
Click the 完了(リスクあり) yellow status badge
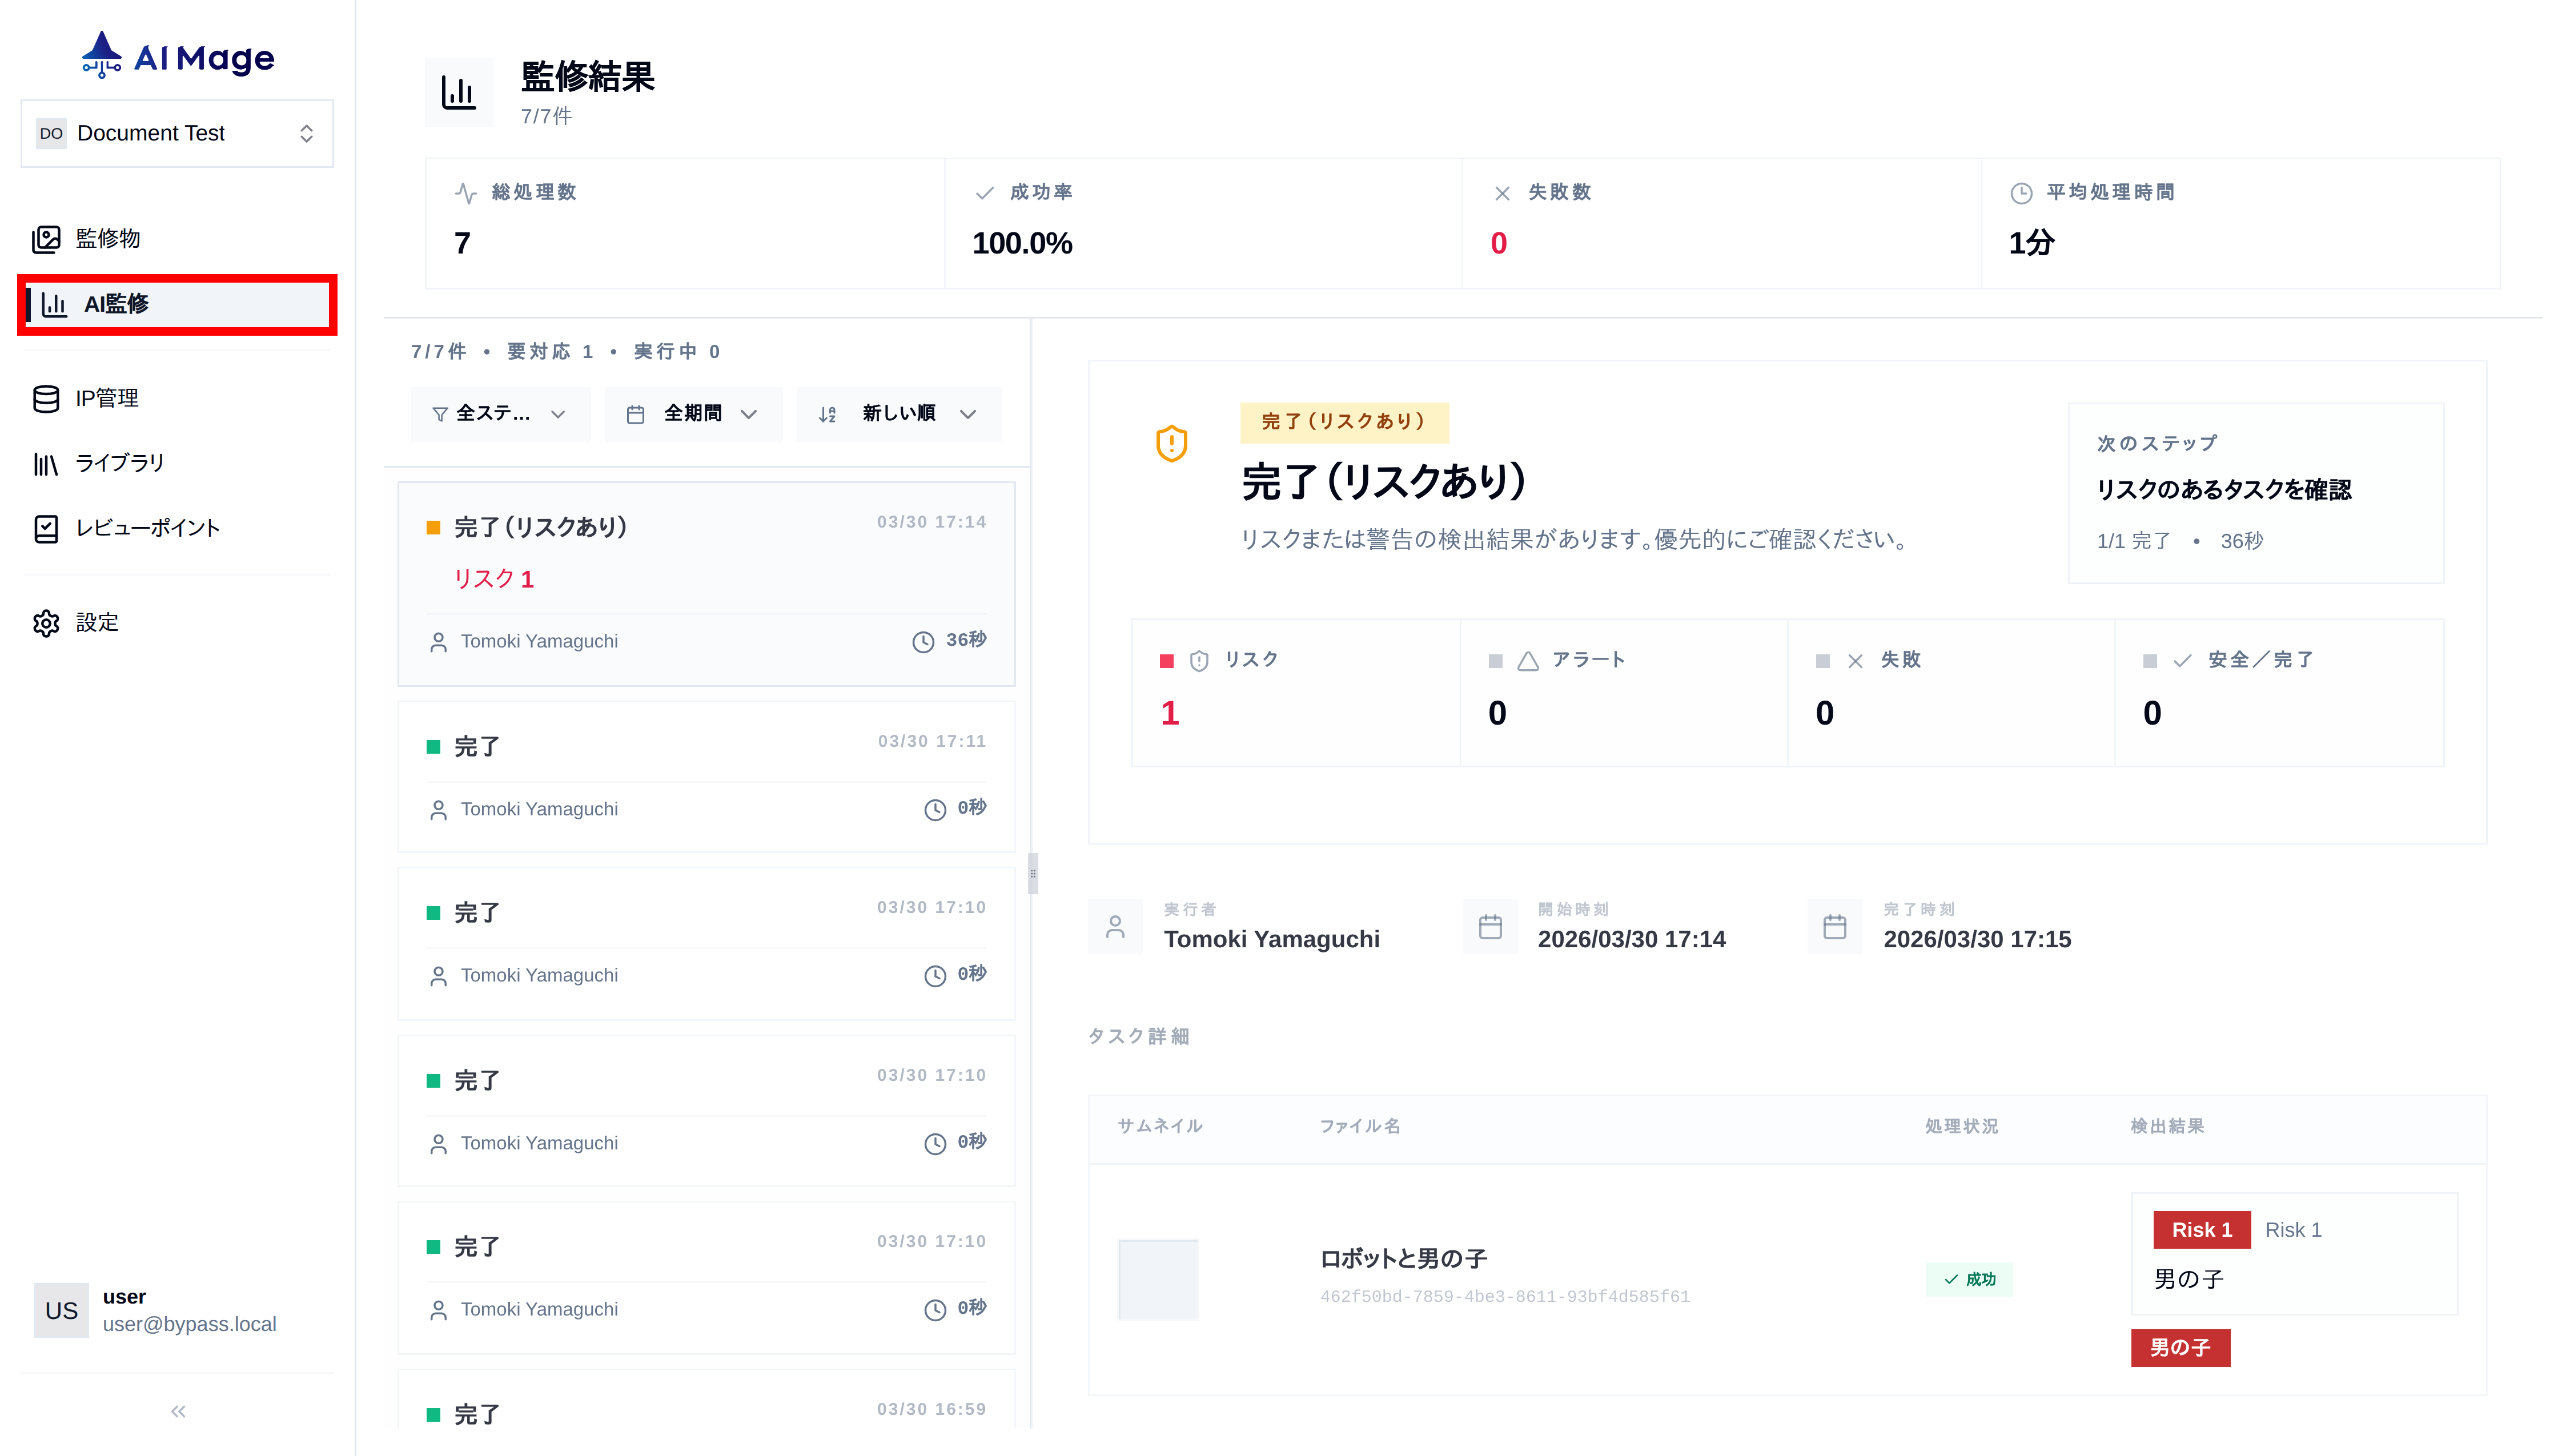pyautogui.click(x=1344, y=422)
